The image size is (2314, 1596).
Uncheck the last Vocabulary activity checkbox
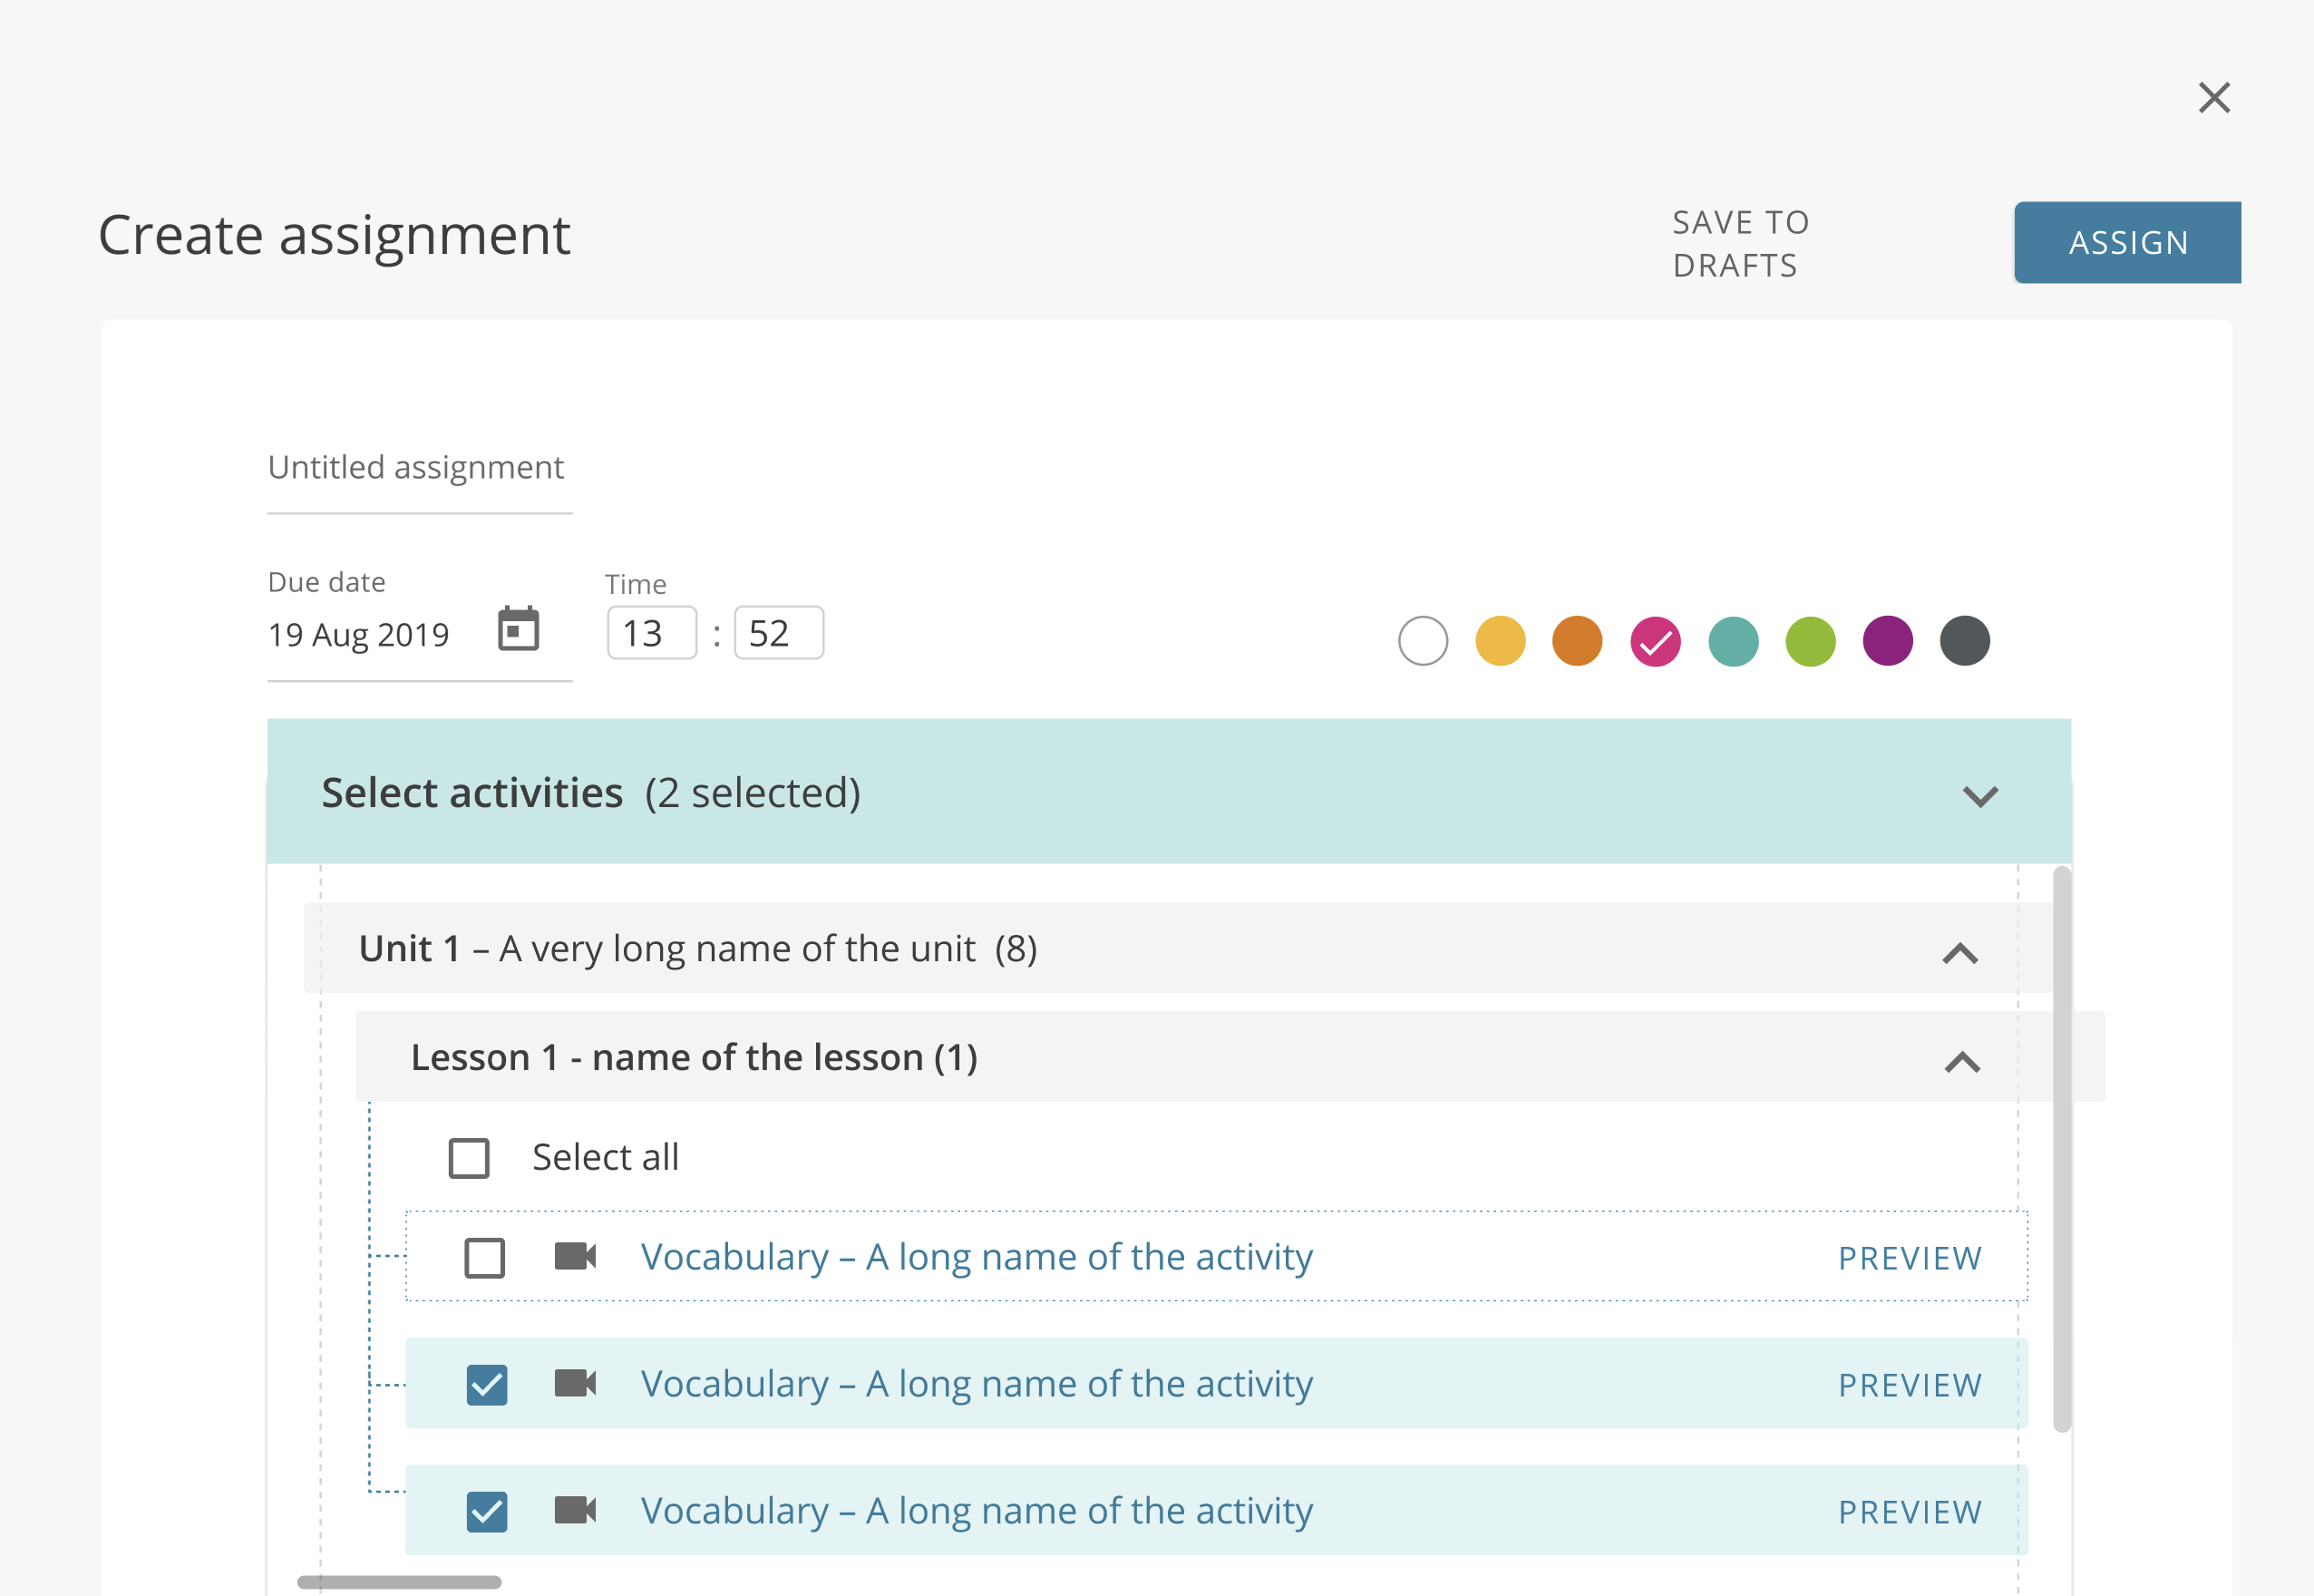coord(487,1512)
